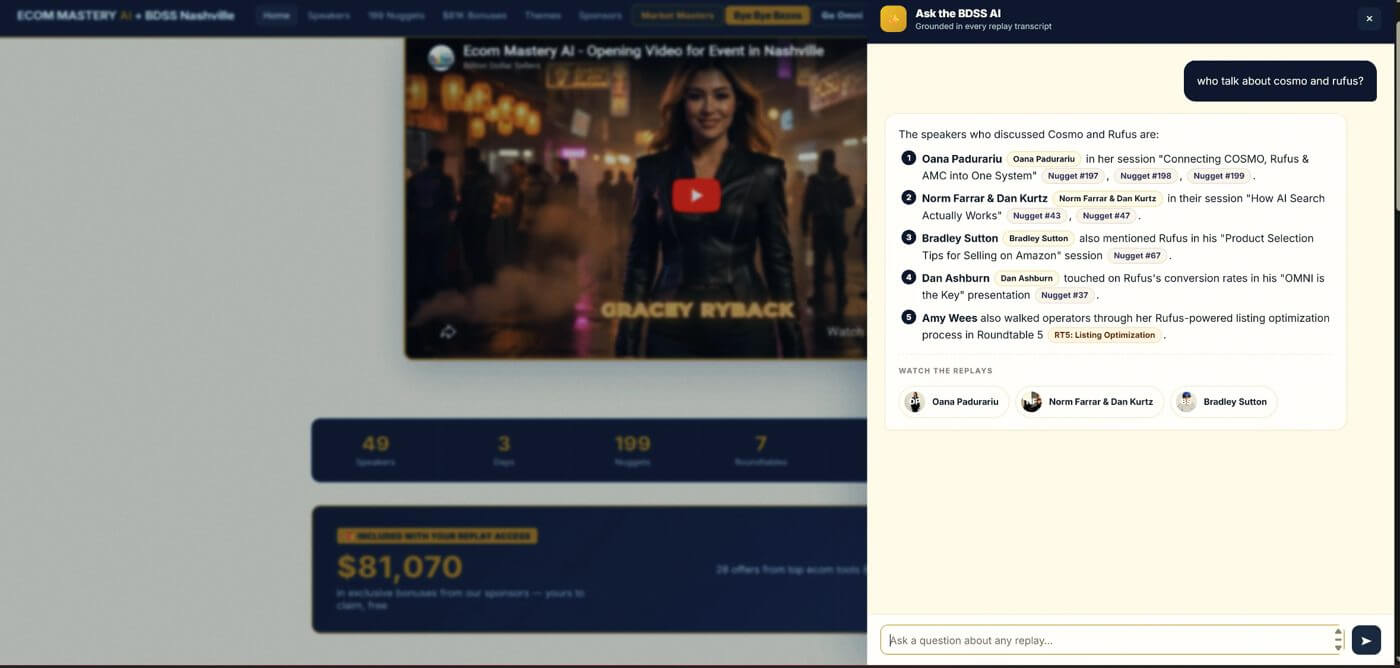
Task: Click the Market Masters nav button
Action: click(678, 16)
